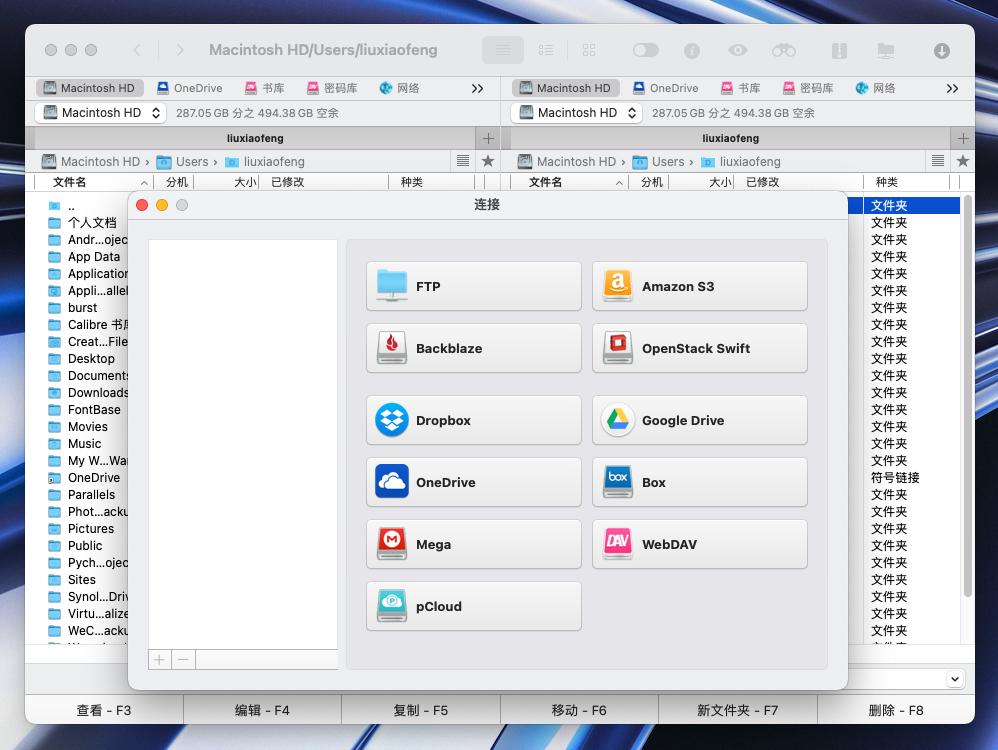This screenshot has width=998, height=750.
Task: Go forward with the right arrow
Action: 180,50
